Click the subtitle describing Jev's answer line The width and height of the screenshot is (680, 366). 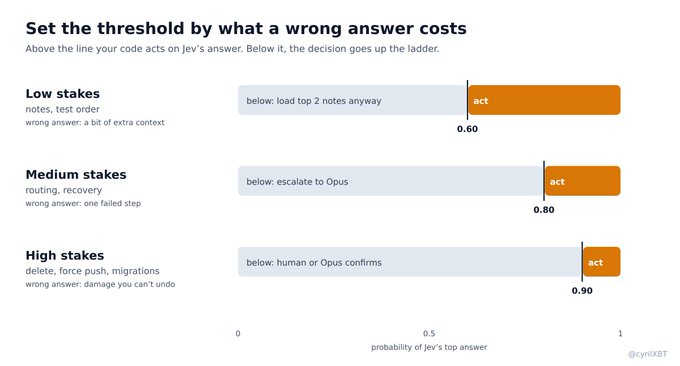point(232,49)
